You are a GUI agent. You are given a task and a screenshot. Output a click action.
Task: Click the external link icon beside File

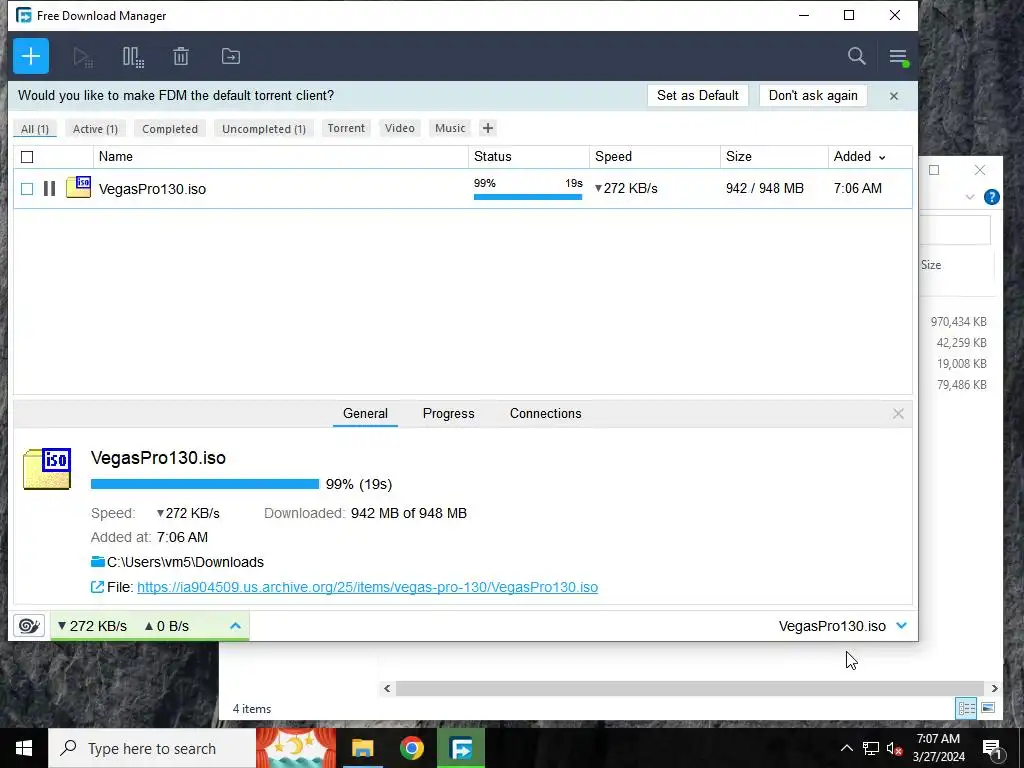[97, 586]
